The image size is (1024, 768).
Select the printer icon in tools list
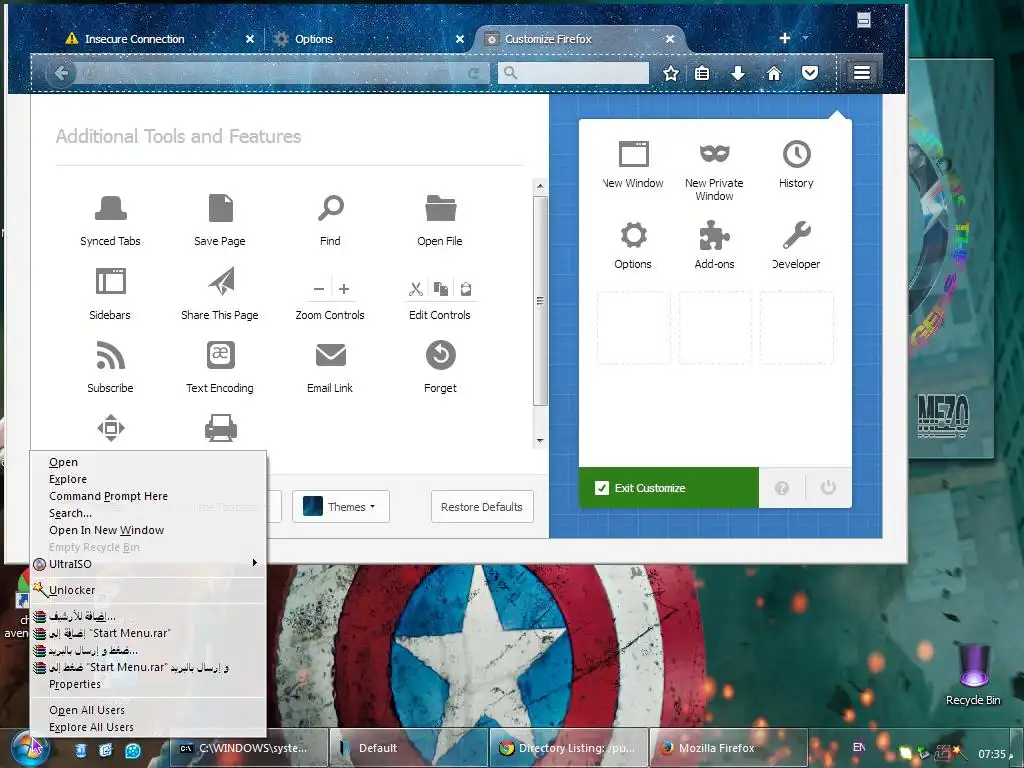coord(221,428)
